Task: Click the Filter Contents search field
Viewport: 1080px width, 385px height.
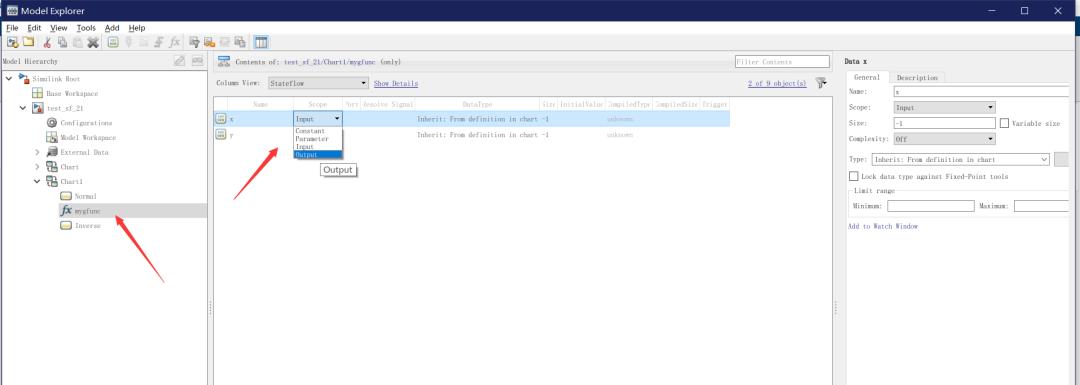Action: [782, 61]
